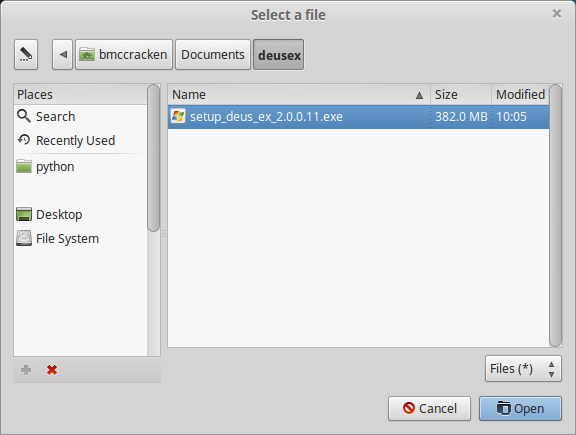576x435 pixels.
Task: Toggle the type-a-filename pencil button
Action: (26, 55)
